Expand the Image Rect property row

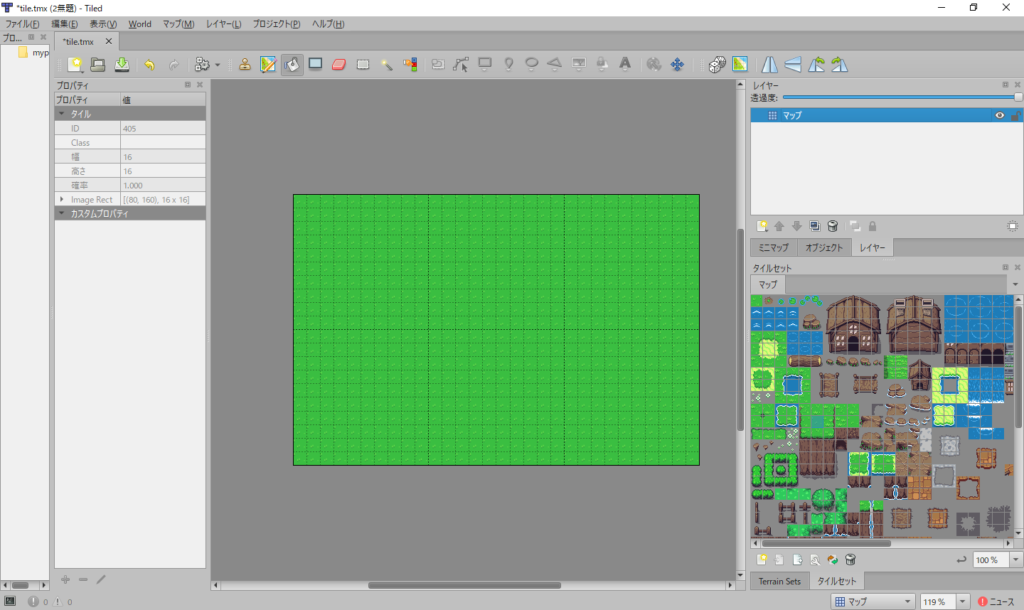tap(62, 200)
